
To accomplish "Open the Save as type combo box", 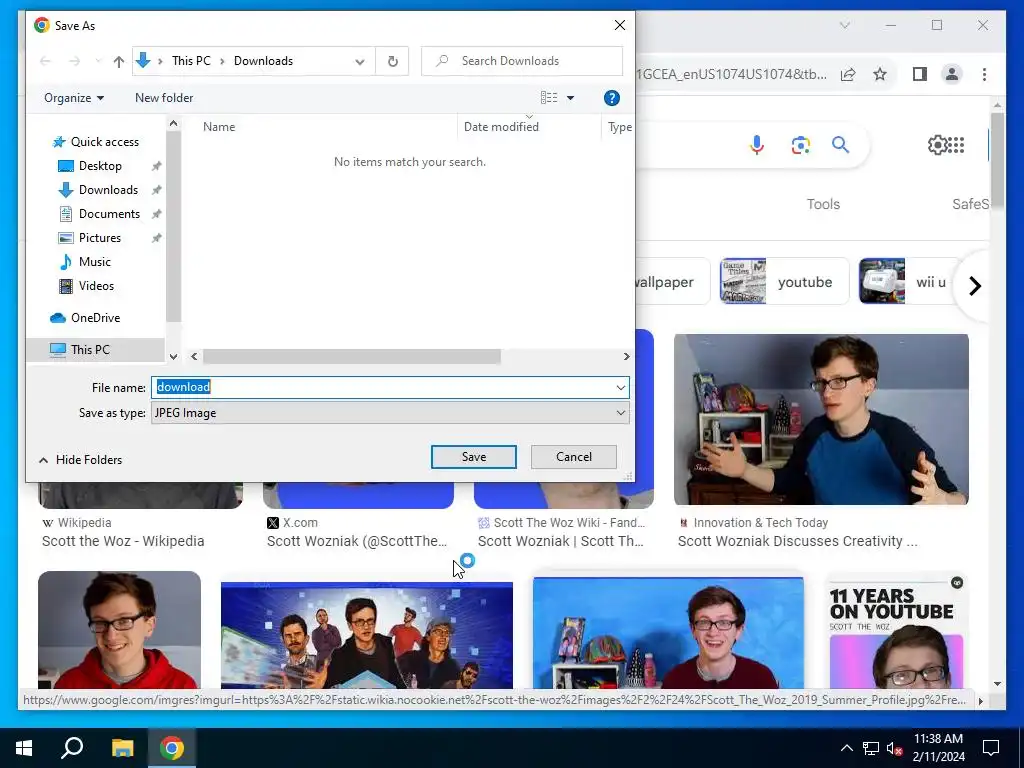I will [390, 413].
